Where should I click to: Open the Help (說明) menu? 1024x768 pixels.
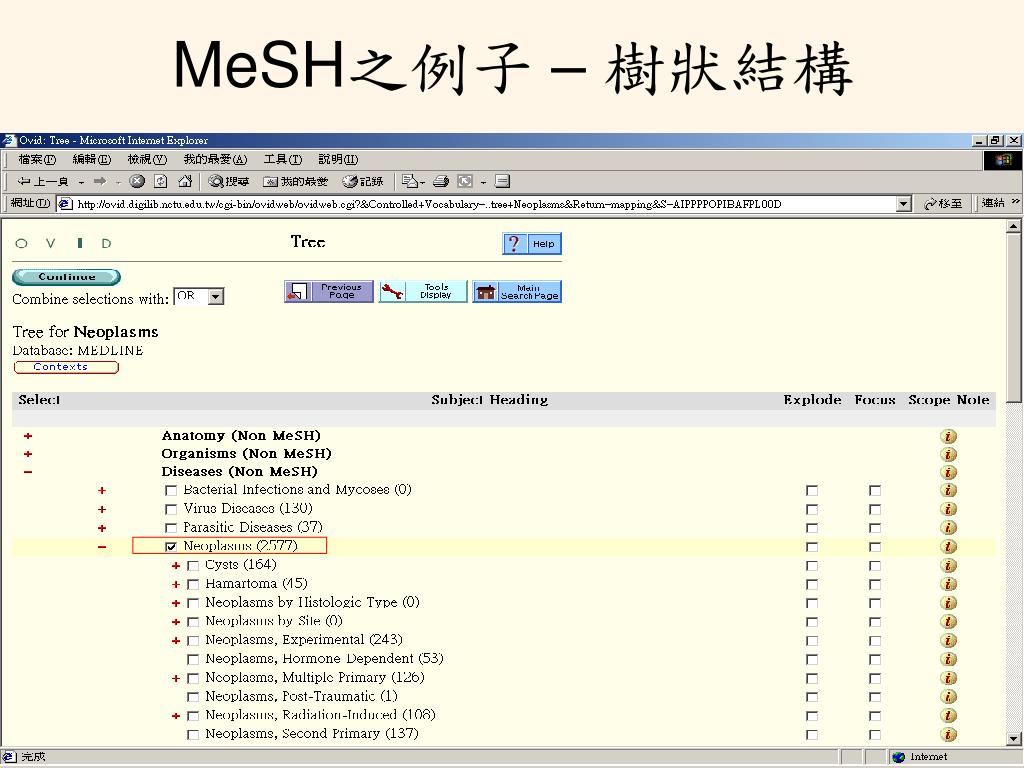click(x=338, y=159)
